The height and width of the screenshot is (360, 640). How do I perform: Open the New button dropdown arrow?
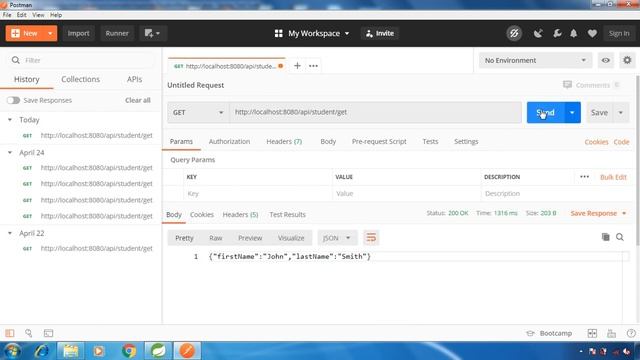(50, 33)
